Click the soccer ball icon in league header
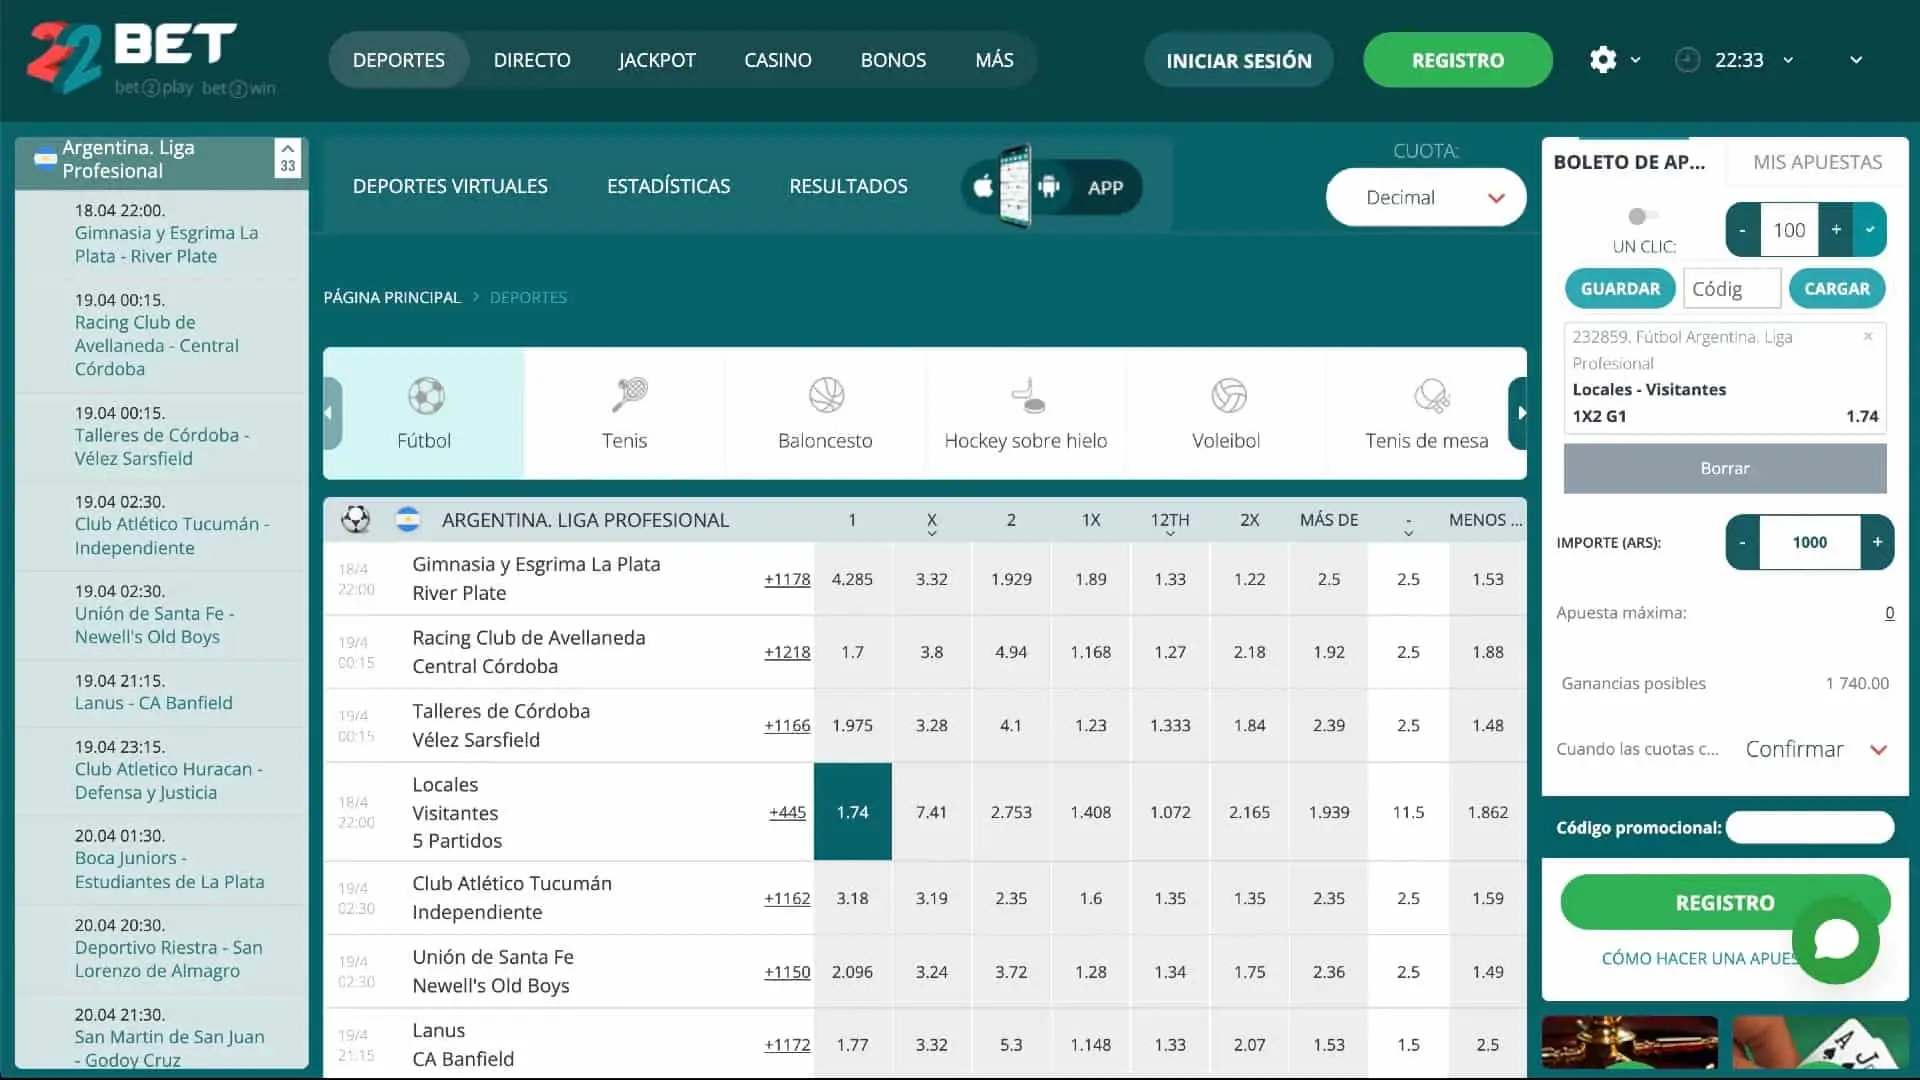Image resolution: width=1920 pixels, height=1080 pixels. pyautogui.click(x=356, y=519)
